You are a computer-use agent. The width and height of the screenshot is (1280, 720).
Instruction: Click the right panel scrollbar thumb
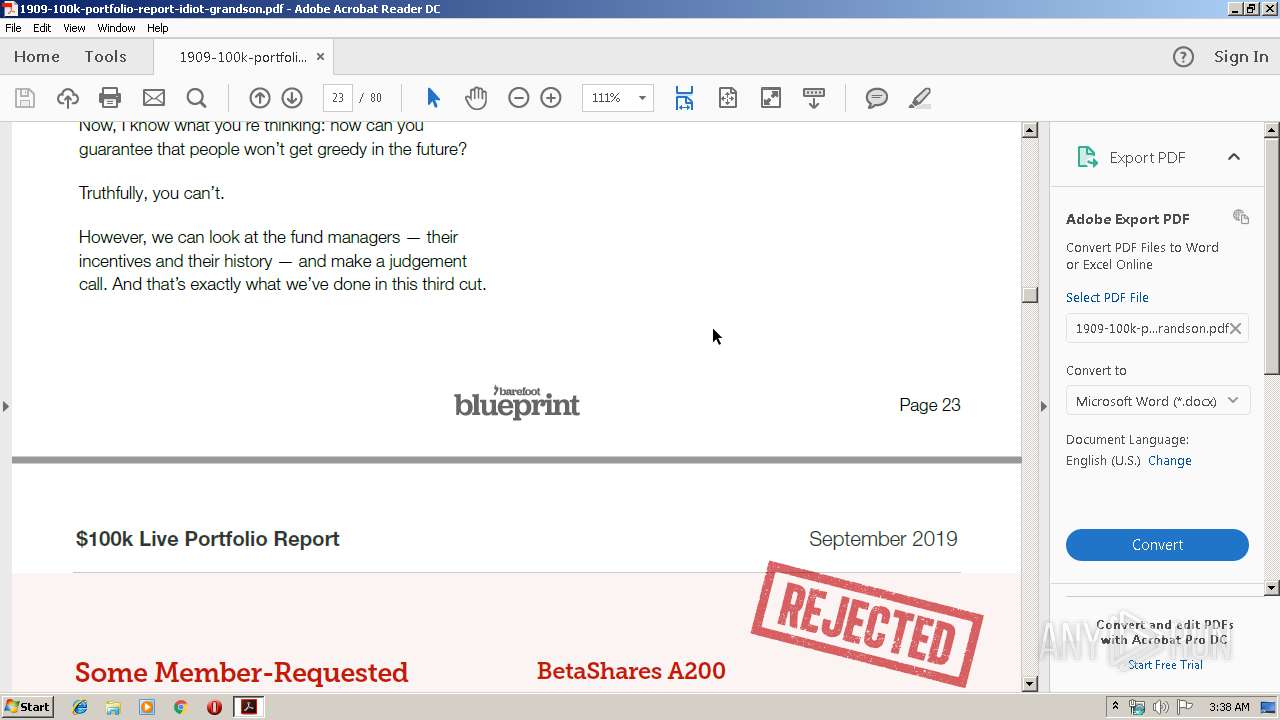pos(1272,258)
